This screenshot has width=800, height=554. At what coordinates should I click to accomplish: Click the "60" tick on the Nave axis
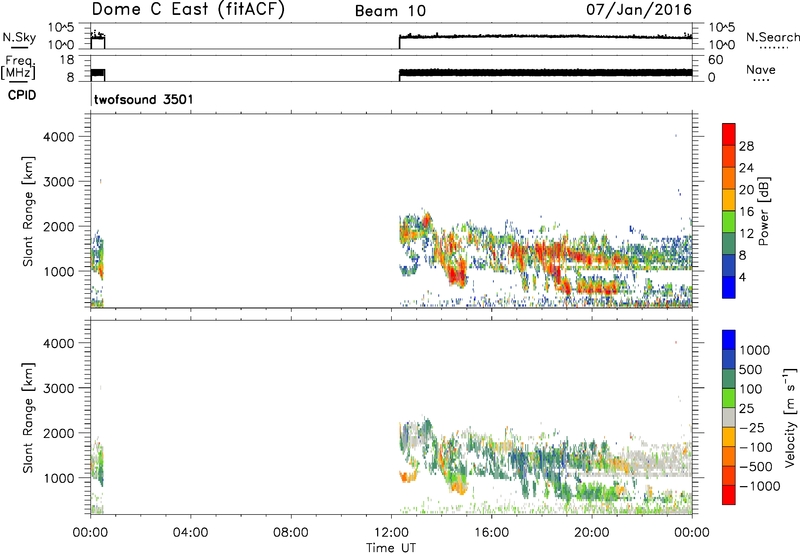715,60
